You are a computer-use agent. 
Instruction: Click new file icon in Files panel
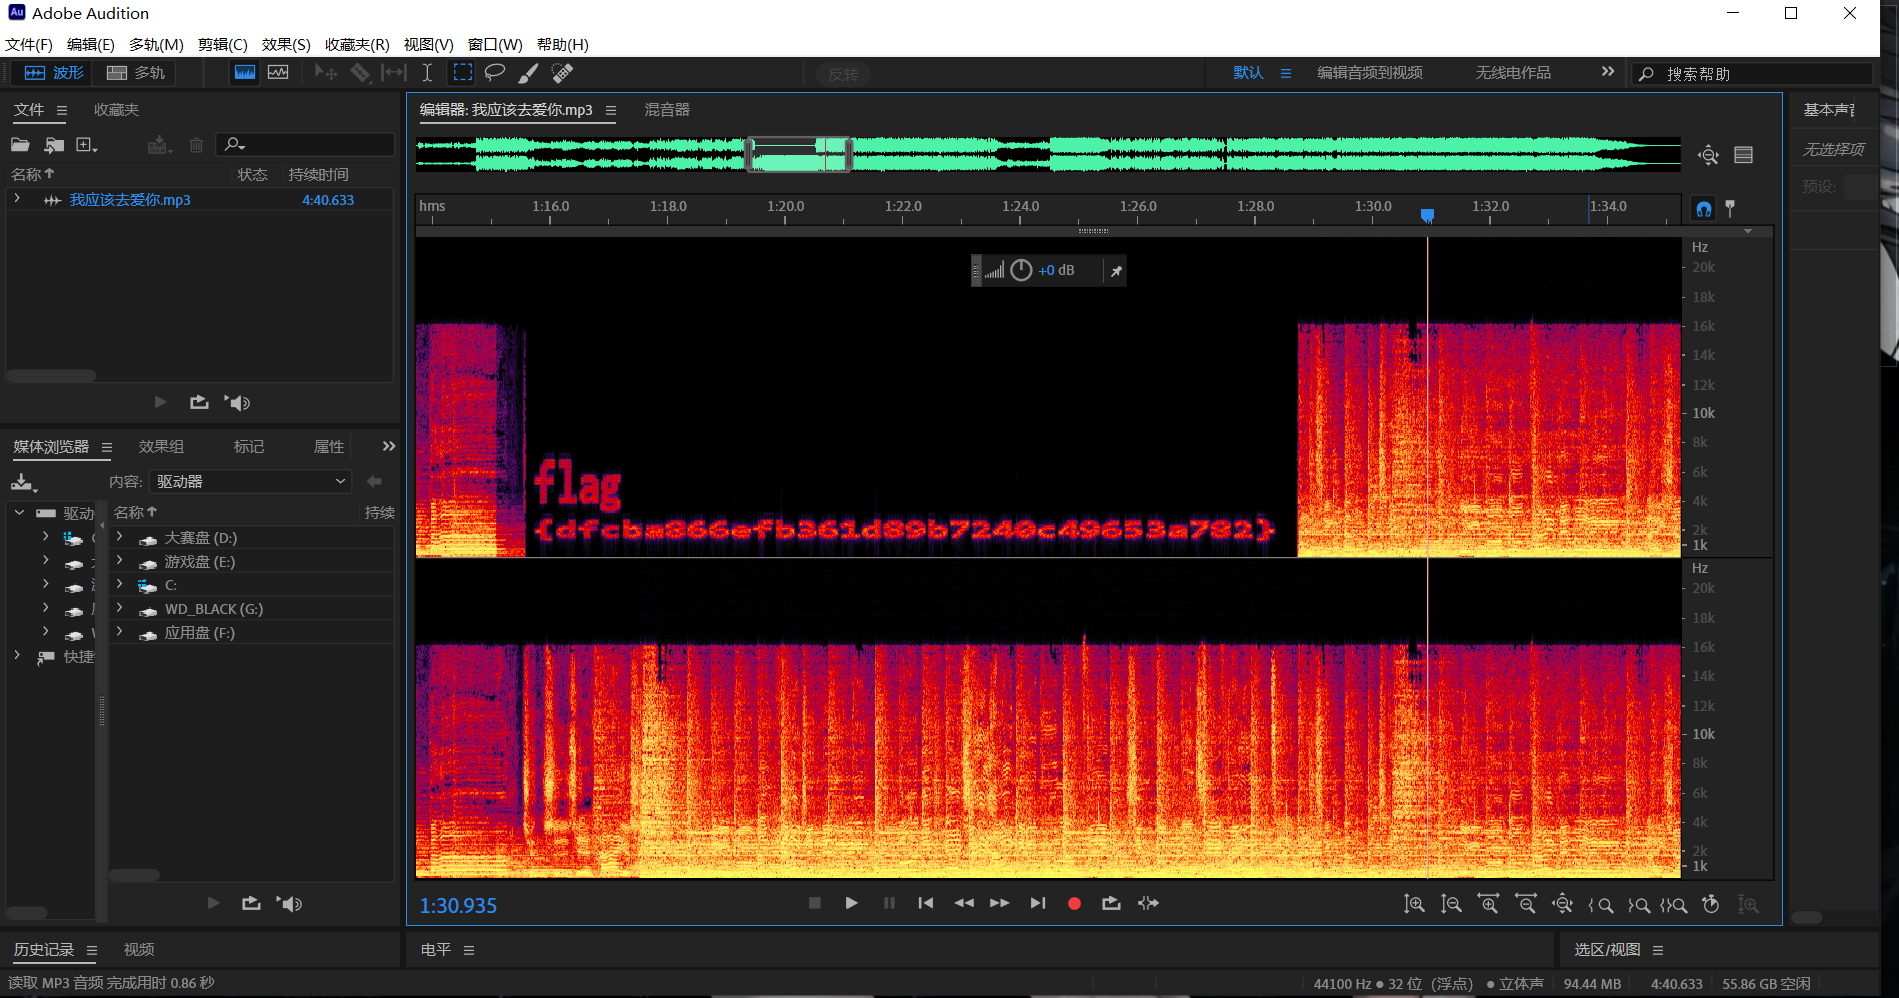[x=87, y=145]
